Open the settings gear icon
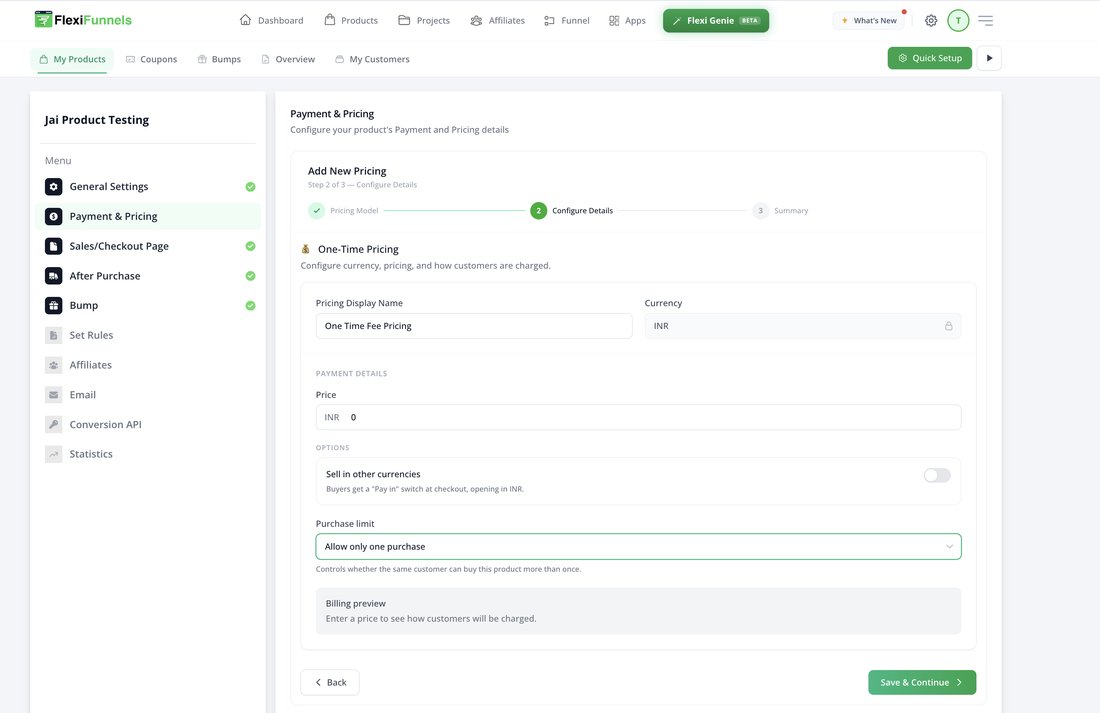This screenshot has height=713, width=1100. point(931,20)
